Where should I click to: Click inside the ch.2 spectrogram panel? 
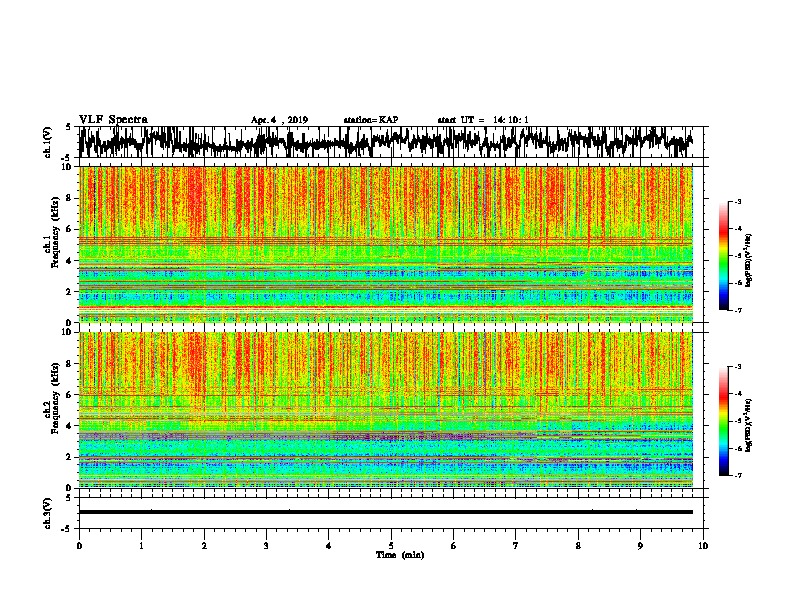click(x=385, y=410)
